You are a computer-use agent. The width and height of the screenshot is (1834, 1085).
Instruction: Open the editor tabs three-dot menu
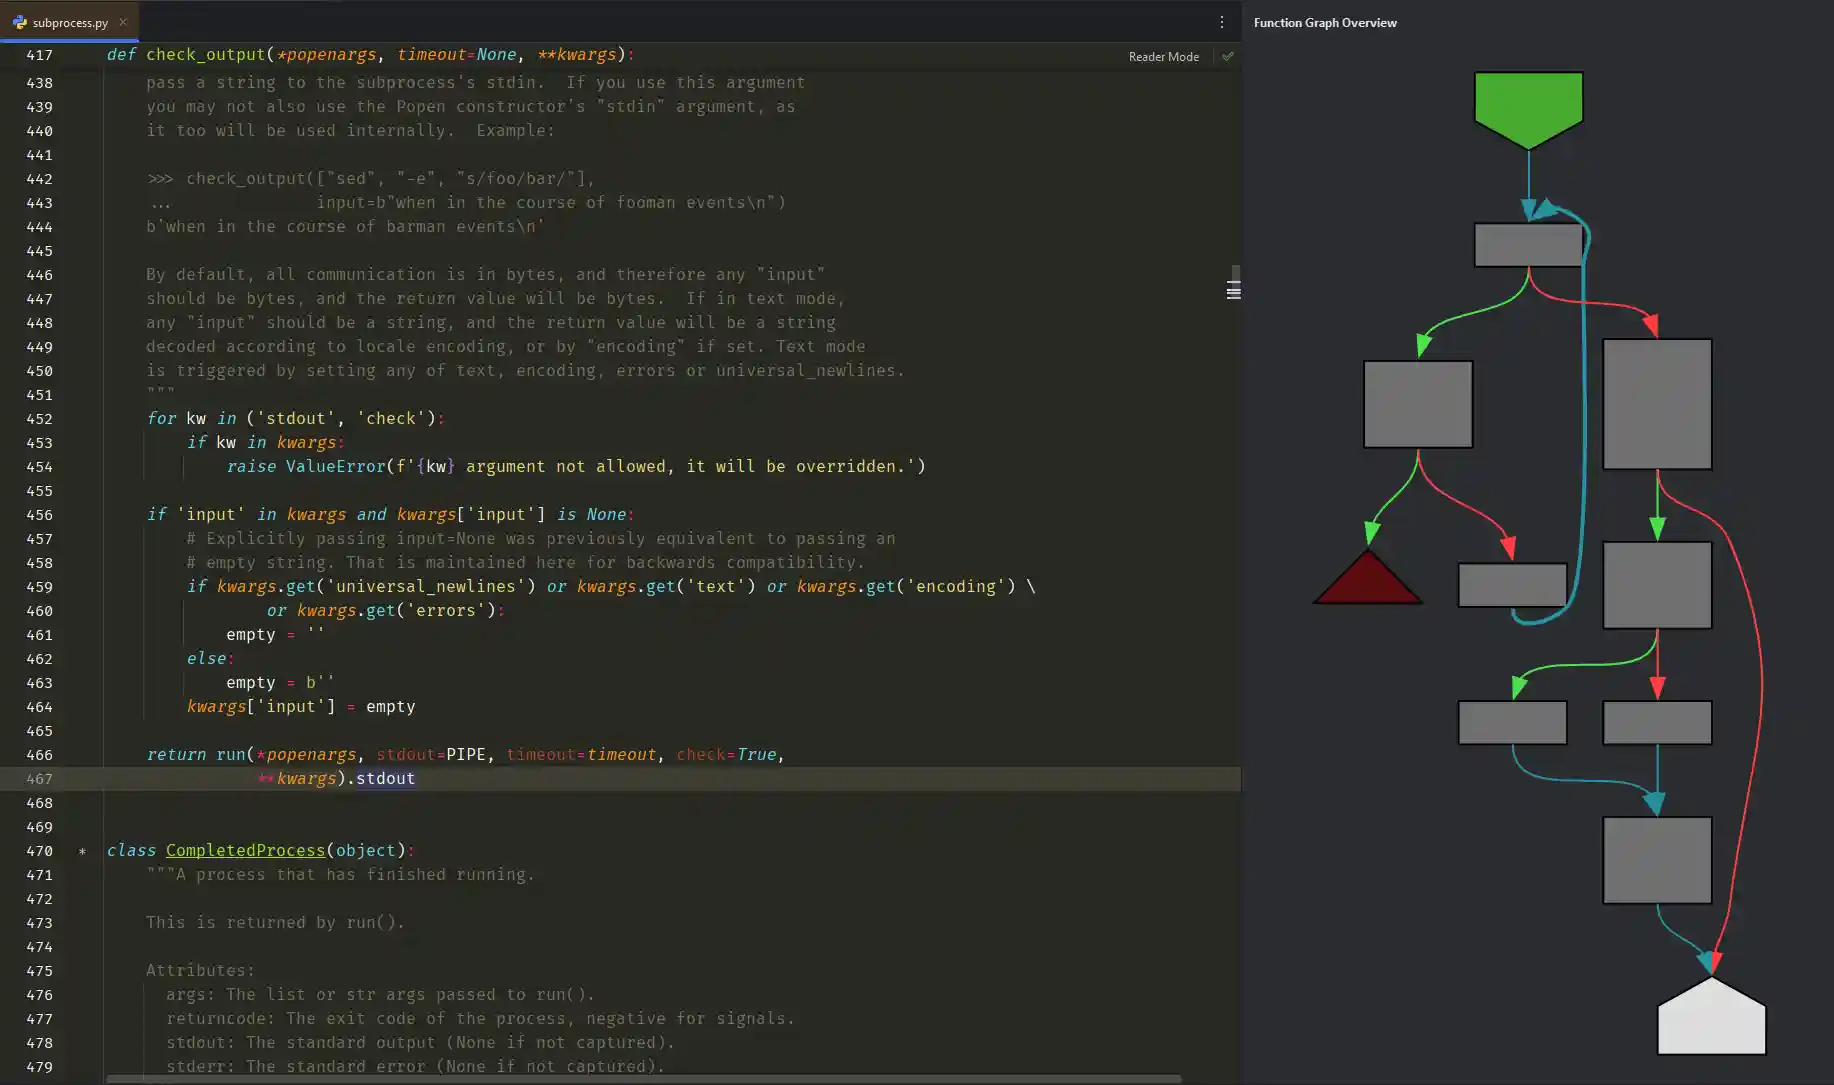[x=1221, y=22]
